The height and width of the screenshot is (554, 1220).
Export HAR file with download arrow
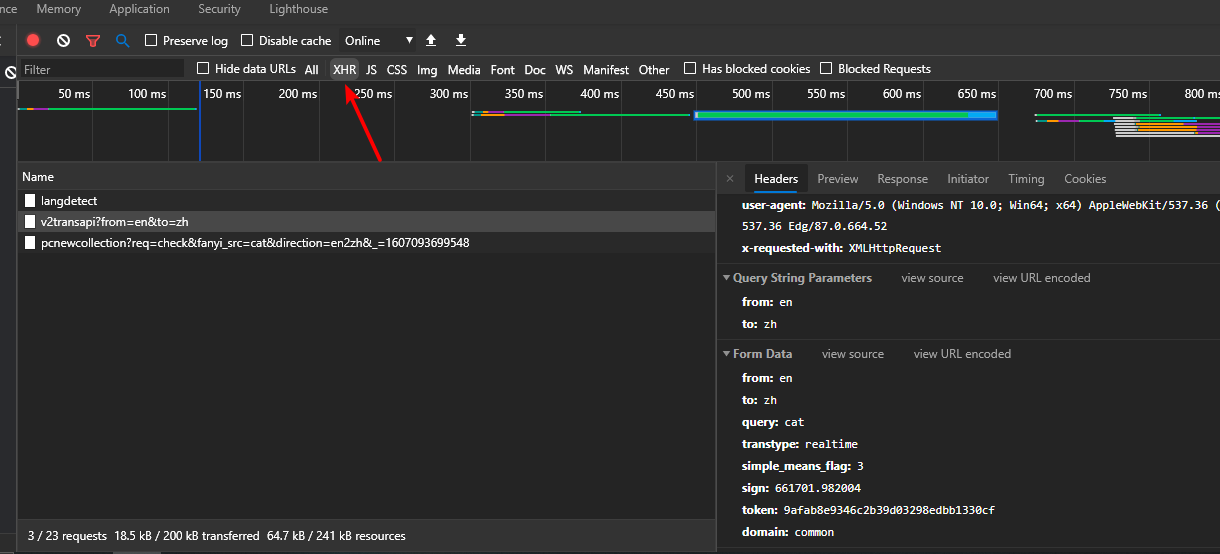click(x=461, y=40)
